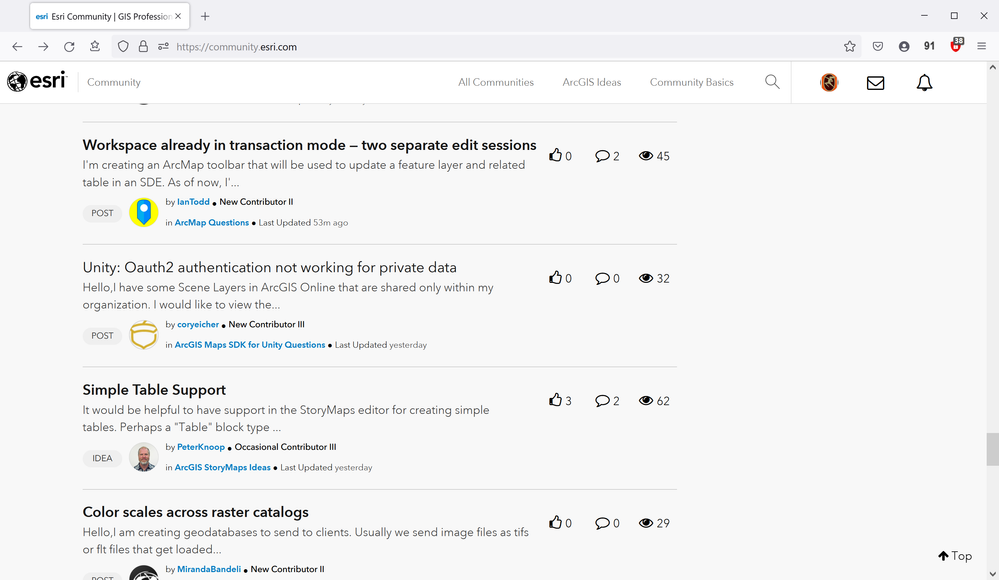Click the comments bubble on Simple Table Support
The height and width of the screenshot is (580, 999).
click(602, 401)
